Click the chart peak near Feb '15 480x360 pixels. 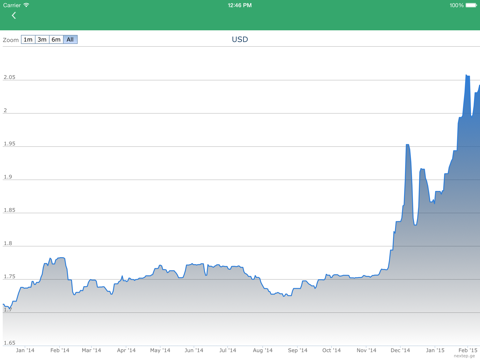(467, 76)
